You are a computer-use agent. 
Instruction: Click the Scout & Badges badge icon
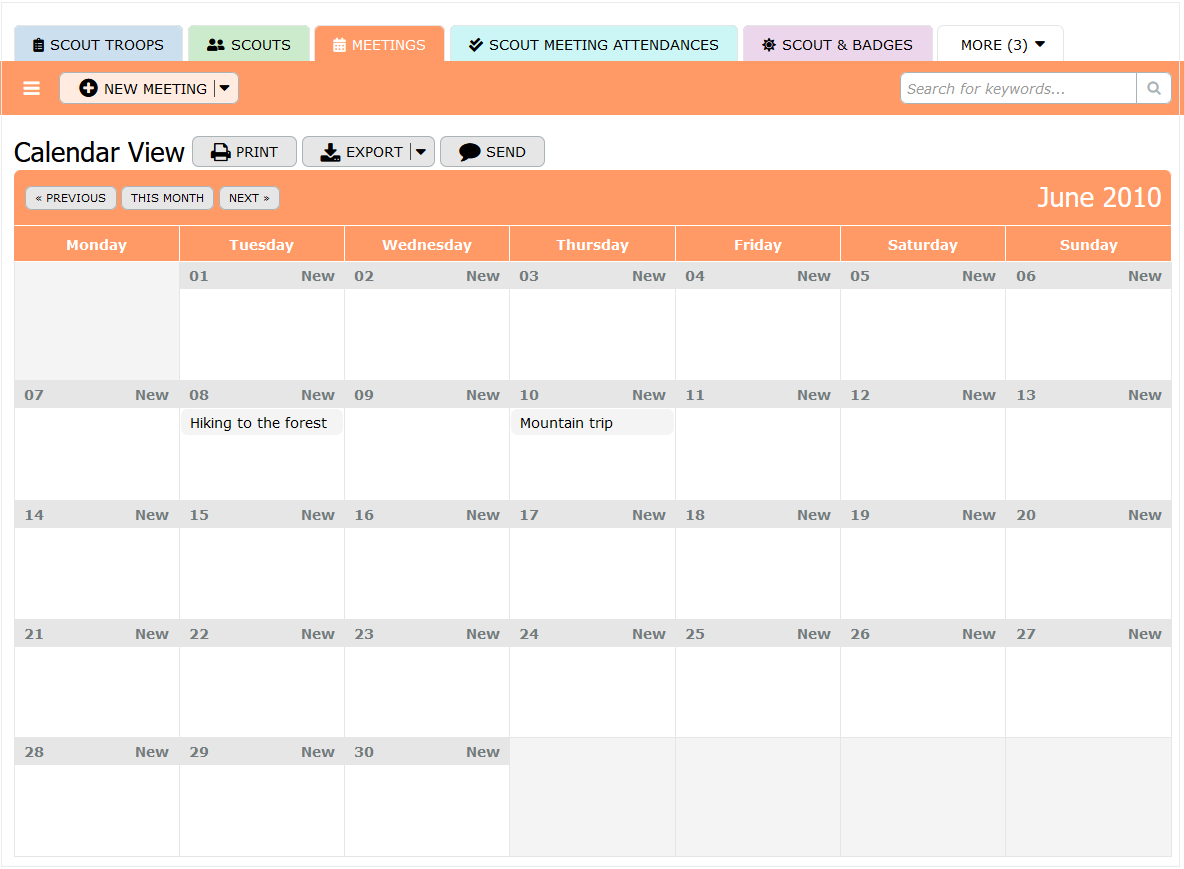coord(768,45)
